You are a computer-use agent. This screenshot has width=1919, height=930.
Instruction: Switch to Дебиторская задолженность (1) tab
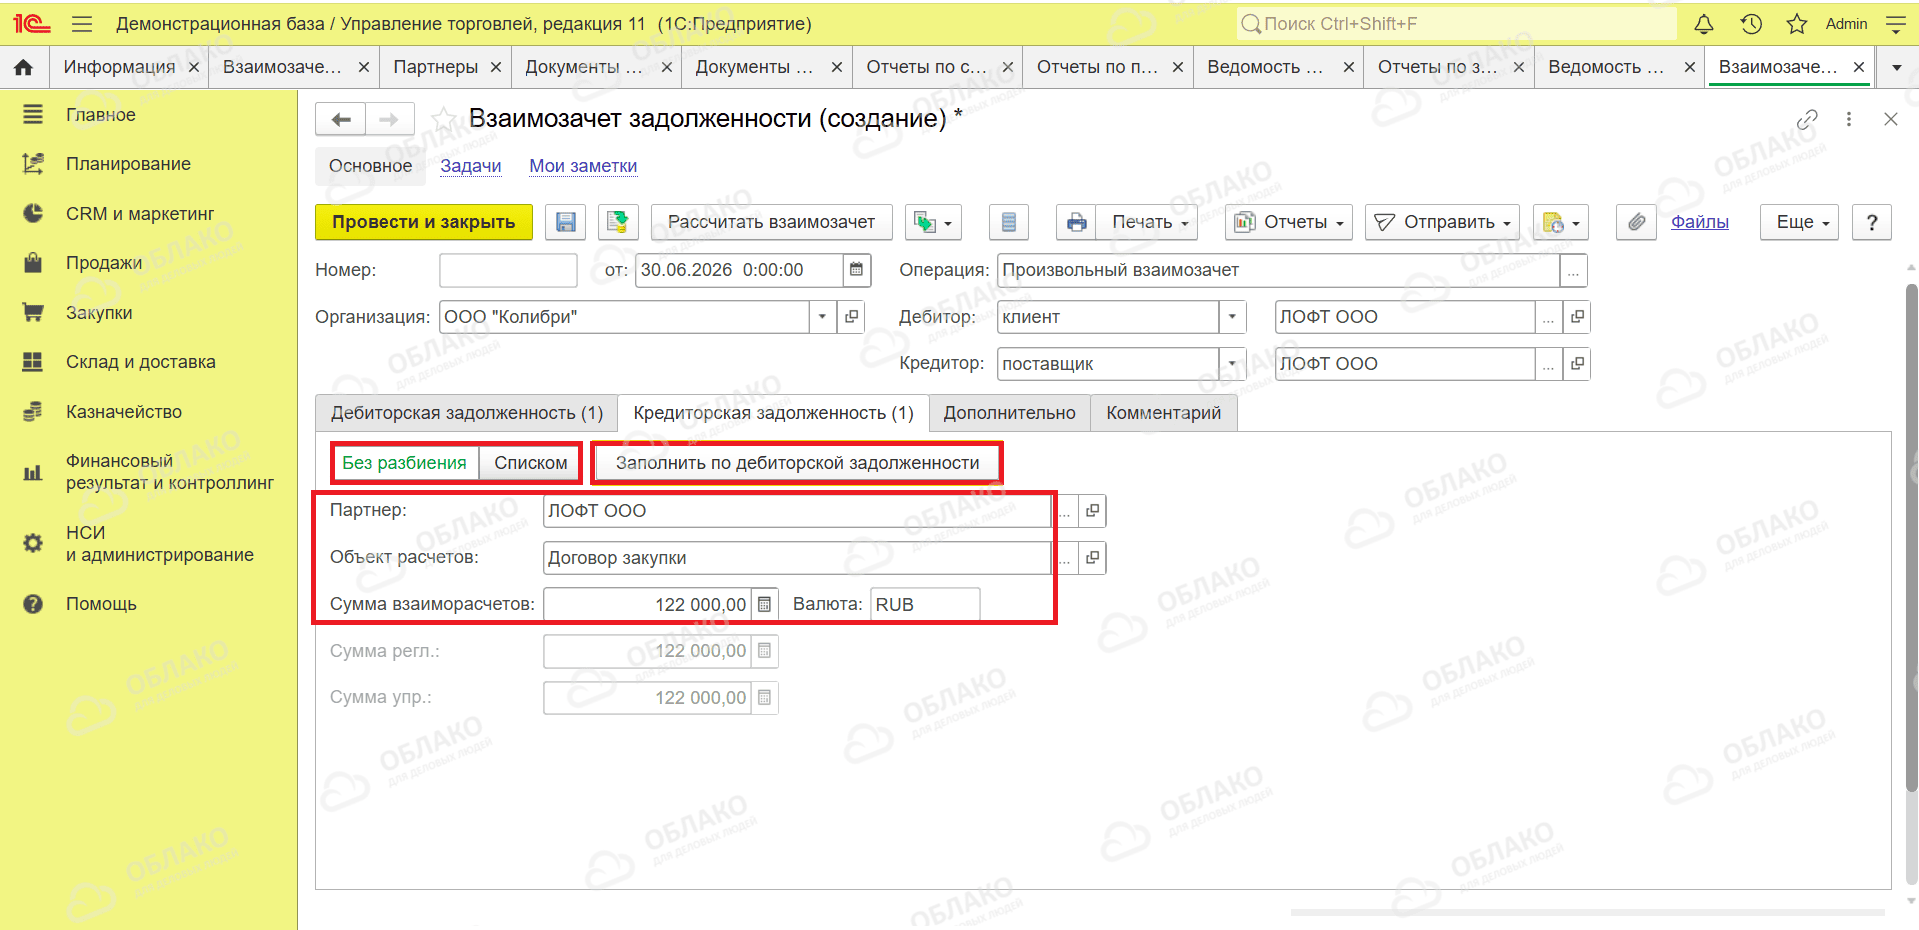tap(467, 413)
